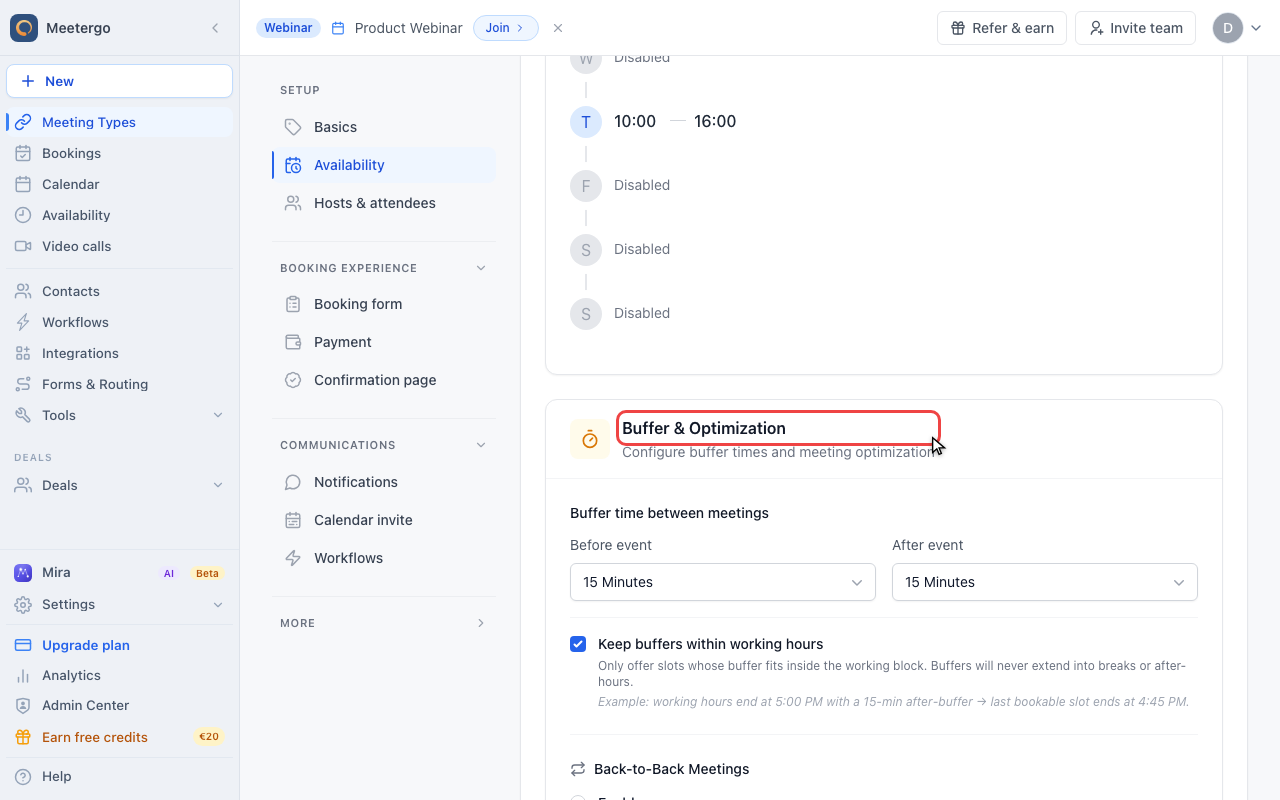Click Invite team button

[x=1136, y=28]
